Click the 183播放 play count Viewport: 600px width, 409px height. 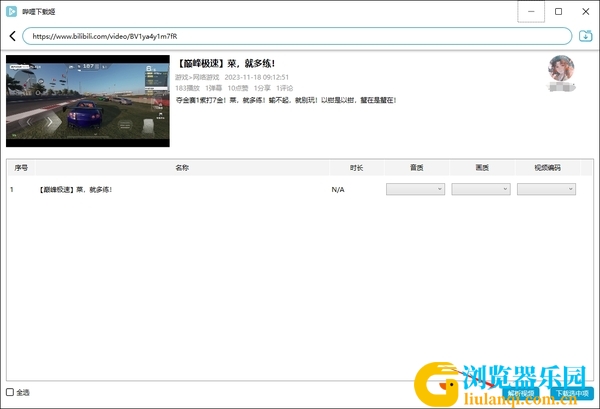(188, 88)
